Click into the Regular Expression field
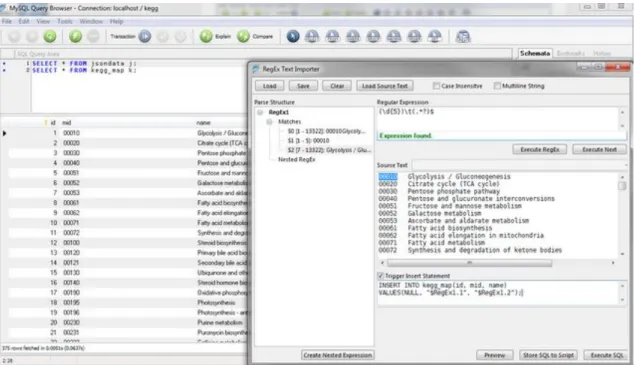Image resolution: width=635 pixels, height=365 pixels. (x=497, y=119)
